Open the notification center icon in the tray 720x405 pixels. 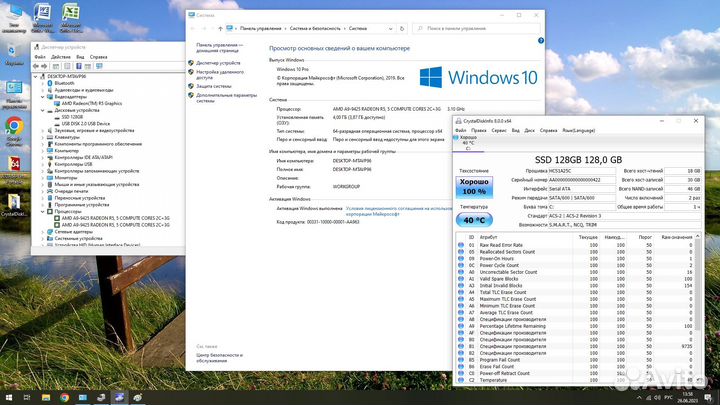[x=708, y=398]
